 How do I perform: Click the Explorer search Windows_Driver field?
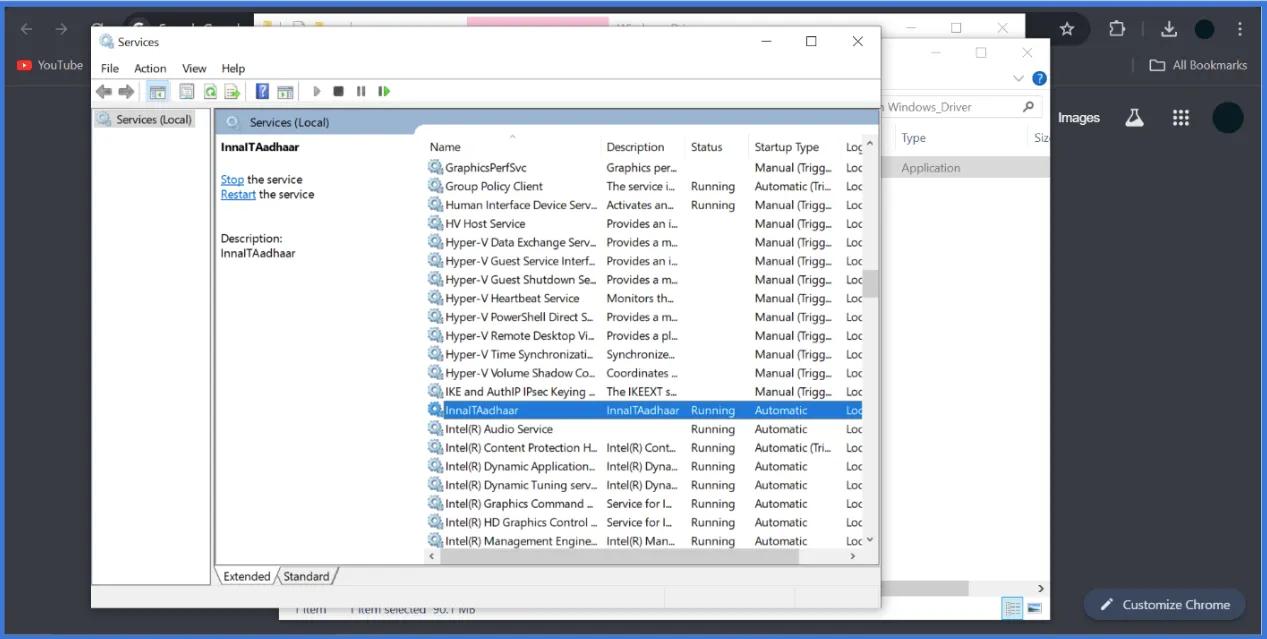(x=960, y=107)
